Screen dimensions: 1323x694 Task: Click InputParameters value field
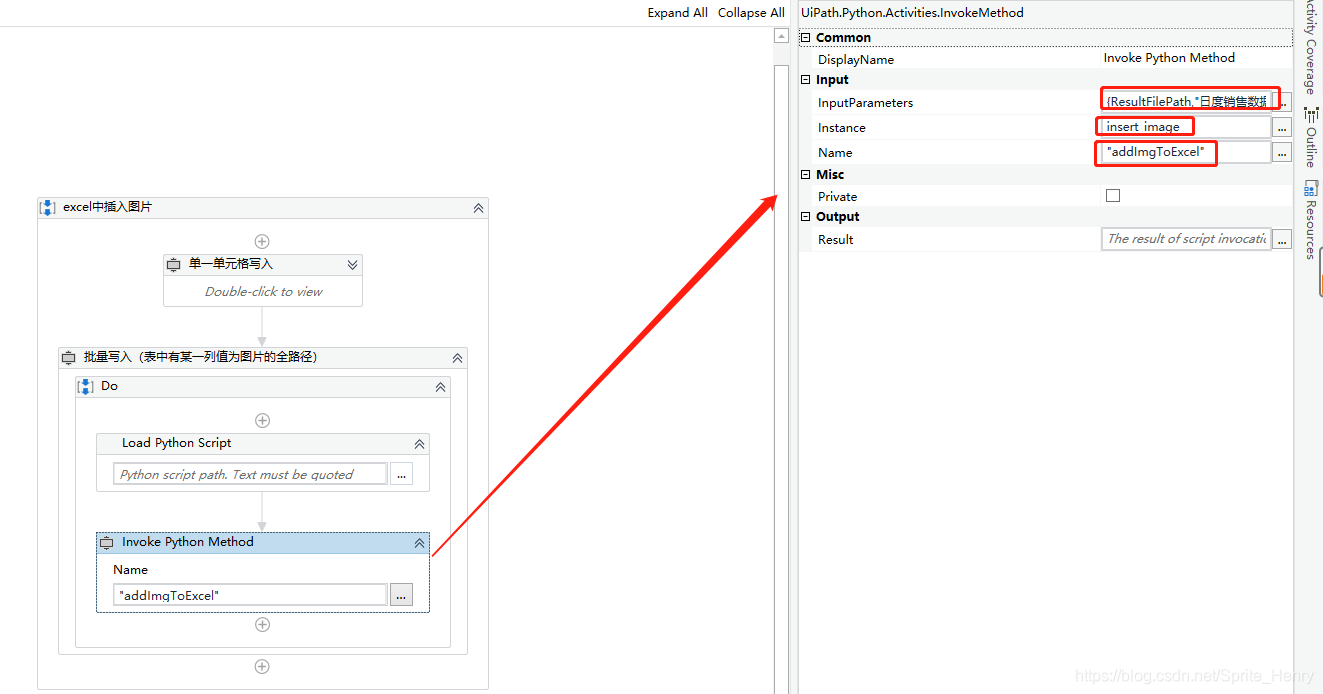click(x=1186, y=102)
